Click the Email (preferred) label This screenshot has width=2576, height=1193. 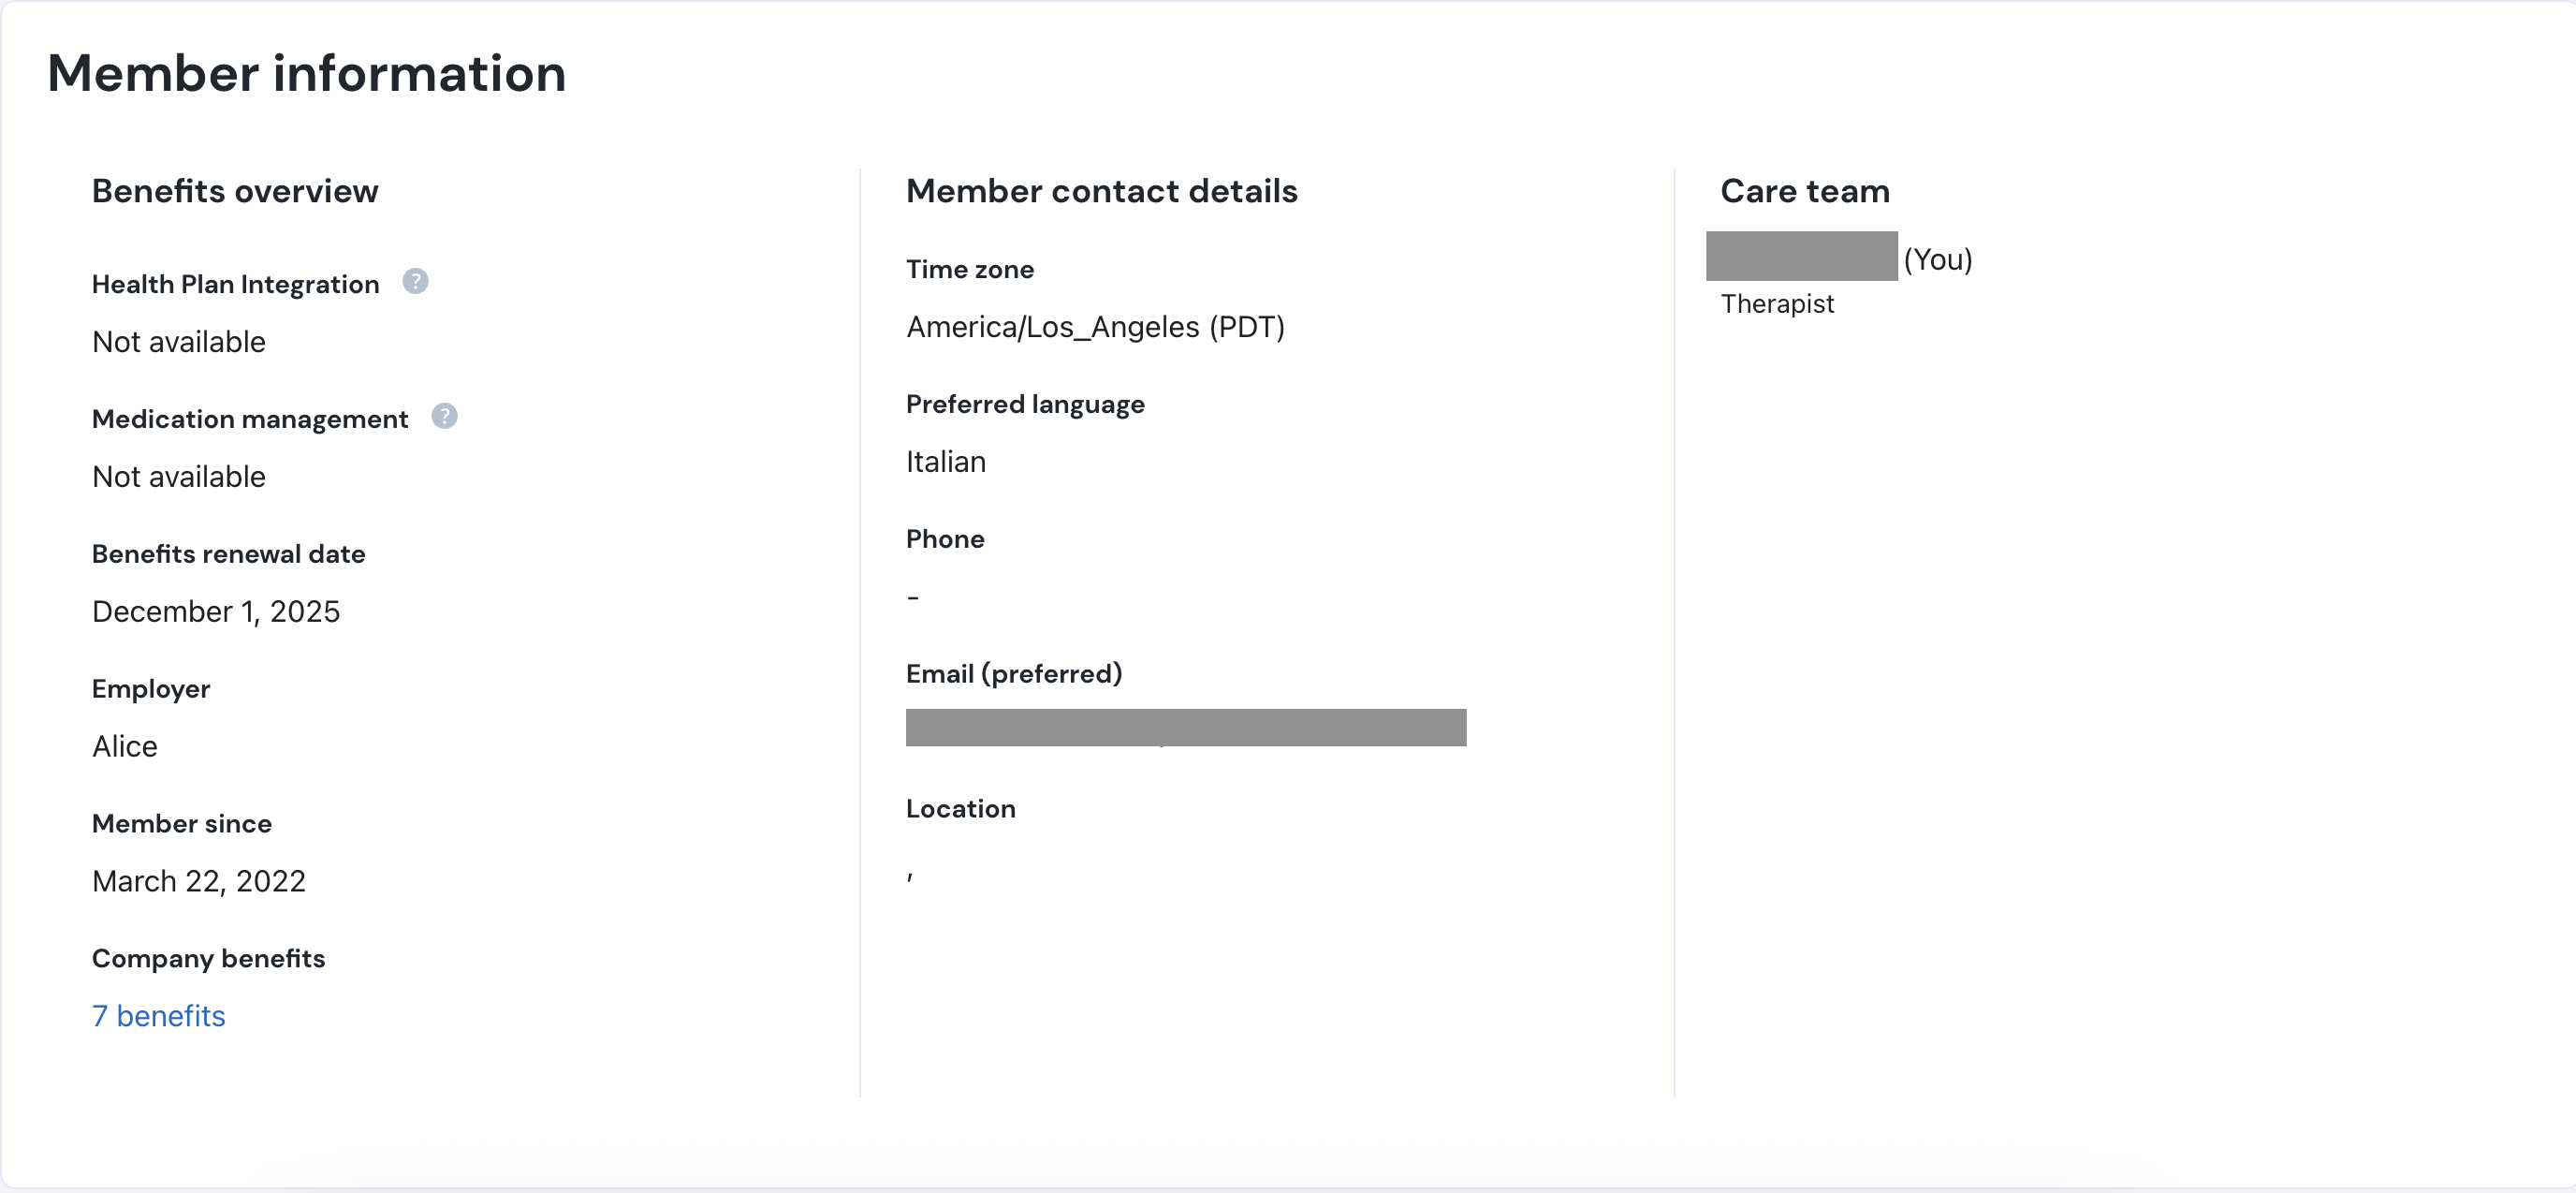(x=1013, y=673)
